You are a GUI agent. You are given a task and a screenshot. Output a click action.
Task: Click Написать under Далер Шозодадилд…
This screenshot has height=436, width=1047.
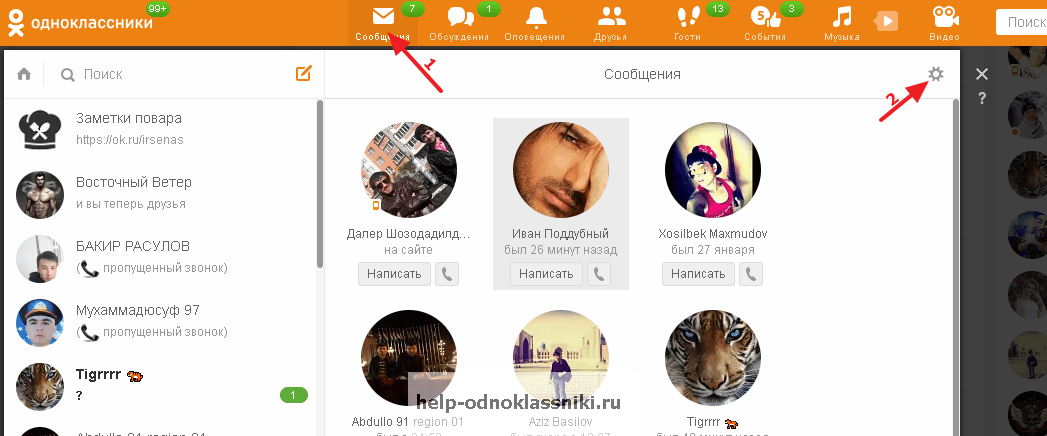pos(394,274)
